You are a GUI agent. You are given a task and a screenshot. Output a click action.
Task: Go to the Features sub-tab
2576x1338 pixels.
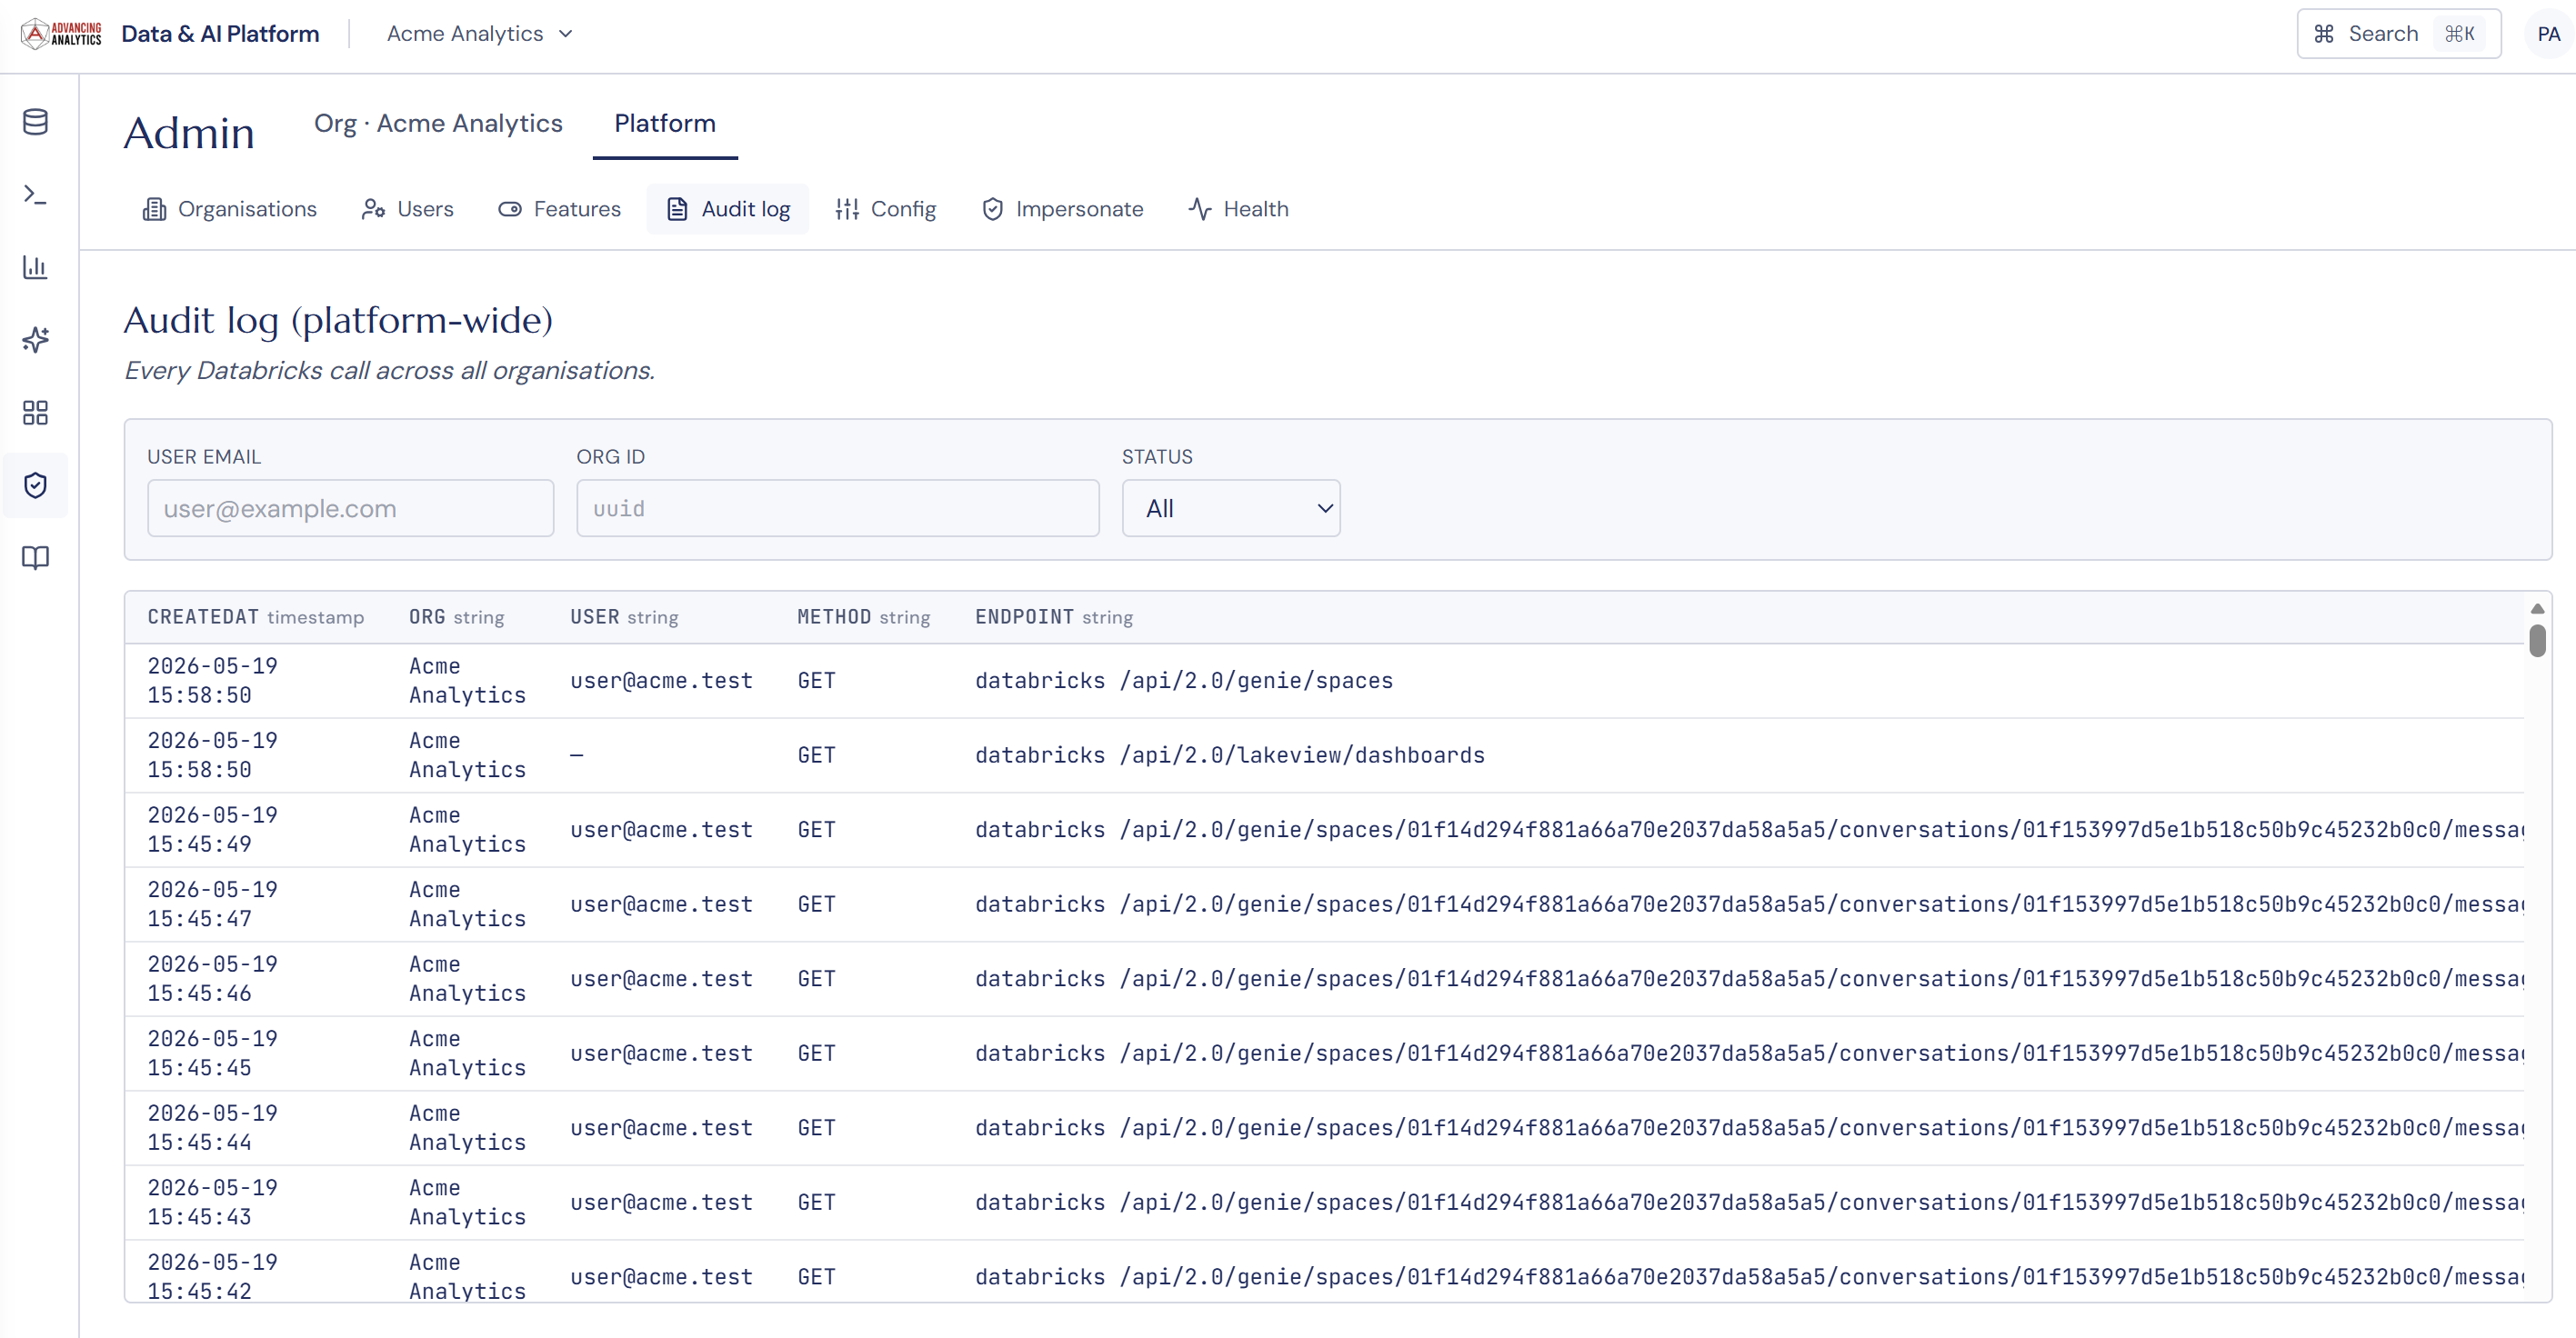[559, 209]
